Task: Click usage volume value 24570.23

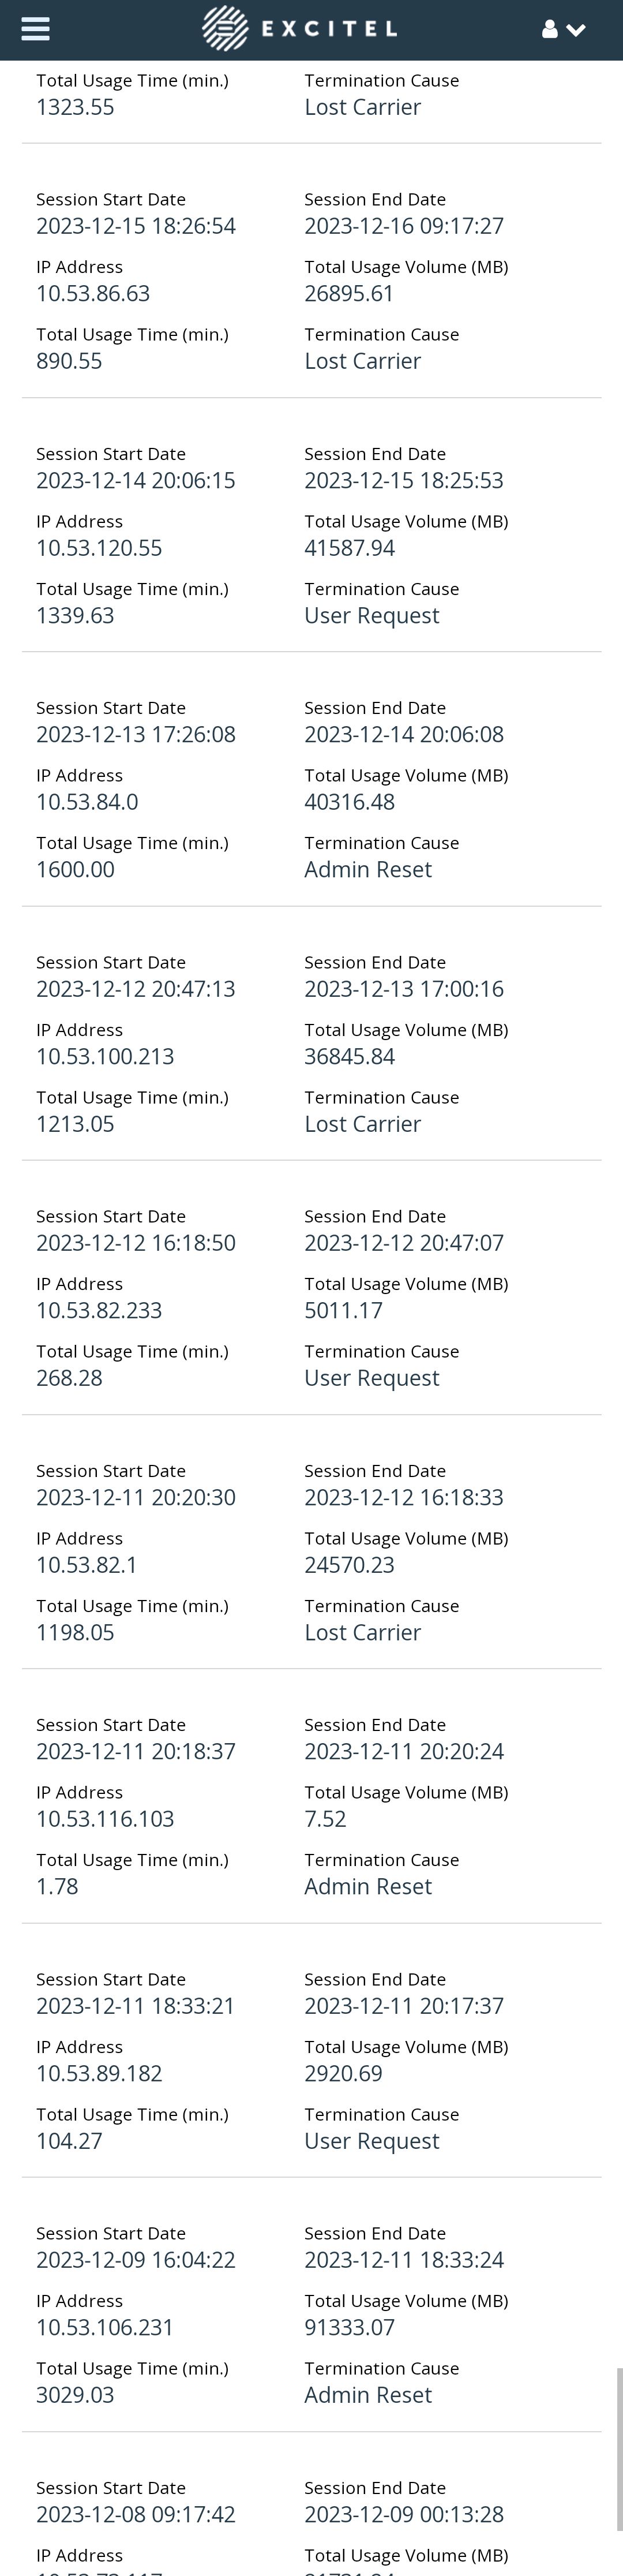Action: (x=350, y=1565)
